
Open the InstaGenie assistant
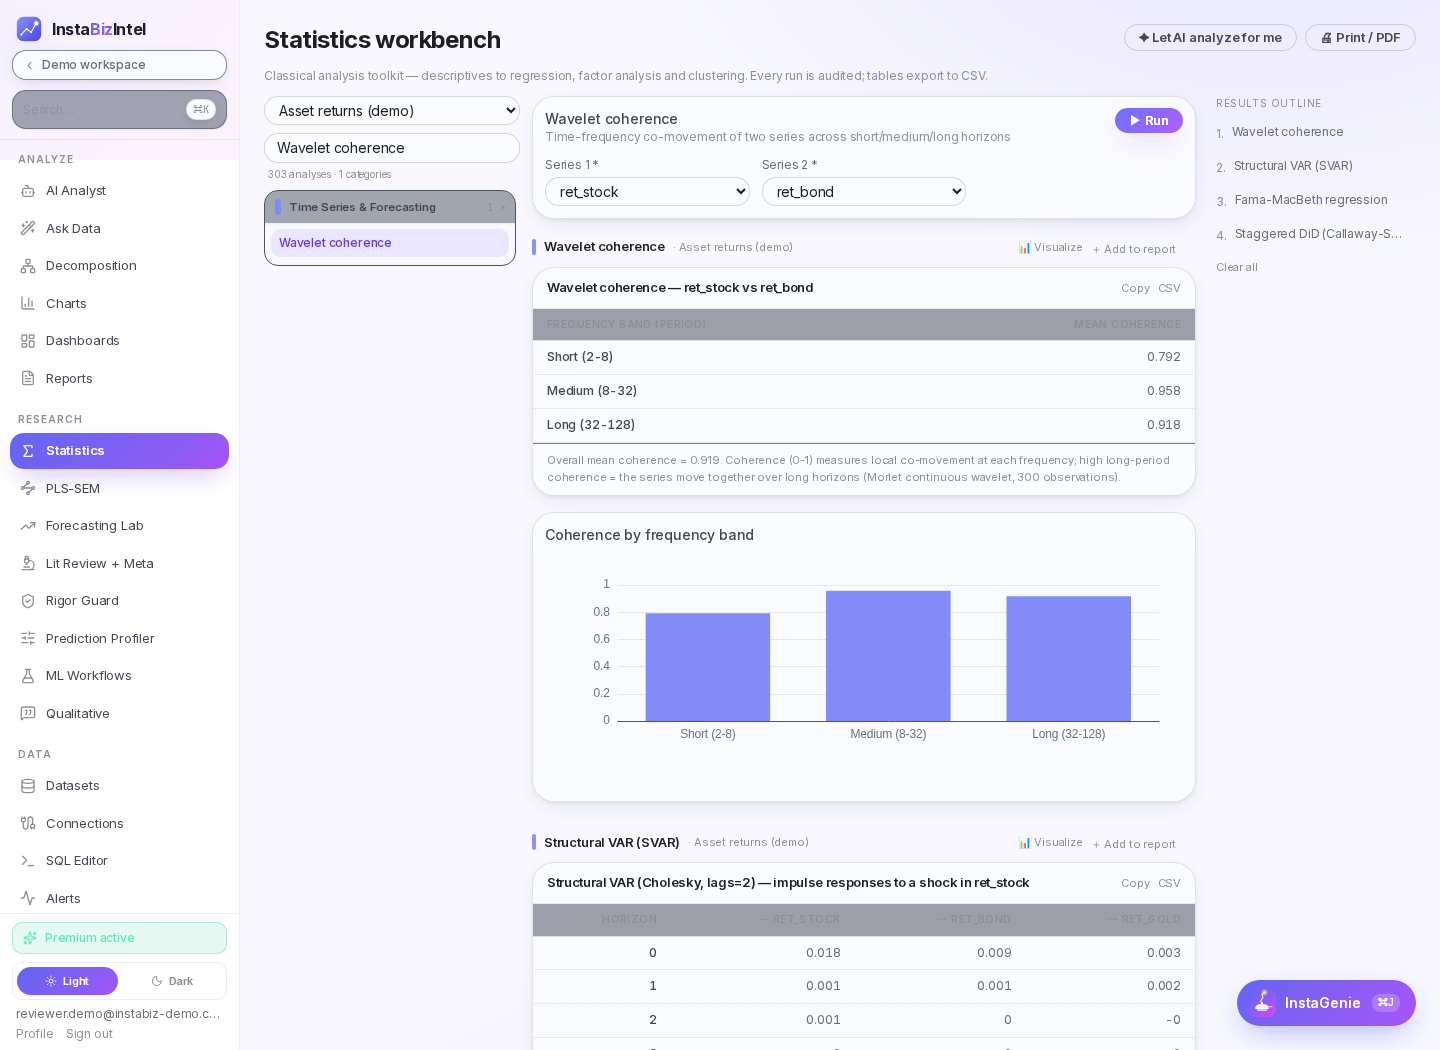click(1326, 1003)
